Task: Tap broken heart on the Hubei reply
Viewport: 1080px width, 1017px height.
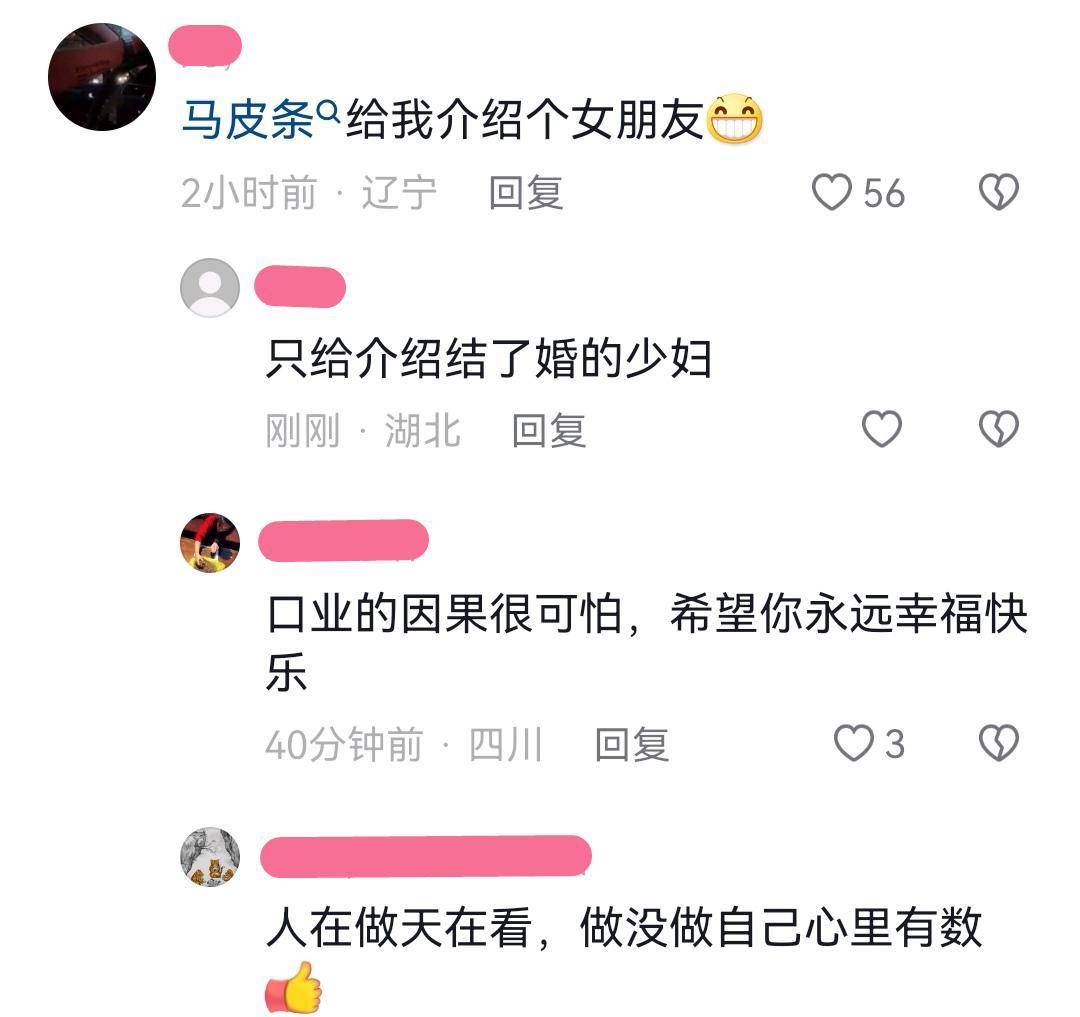Action: (x=999, y=429)
